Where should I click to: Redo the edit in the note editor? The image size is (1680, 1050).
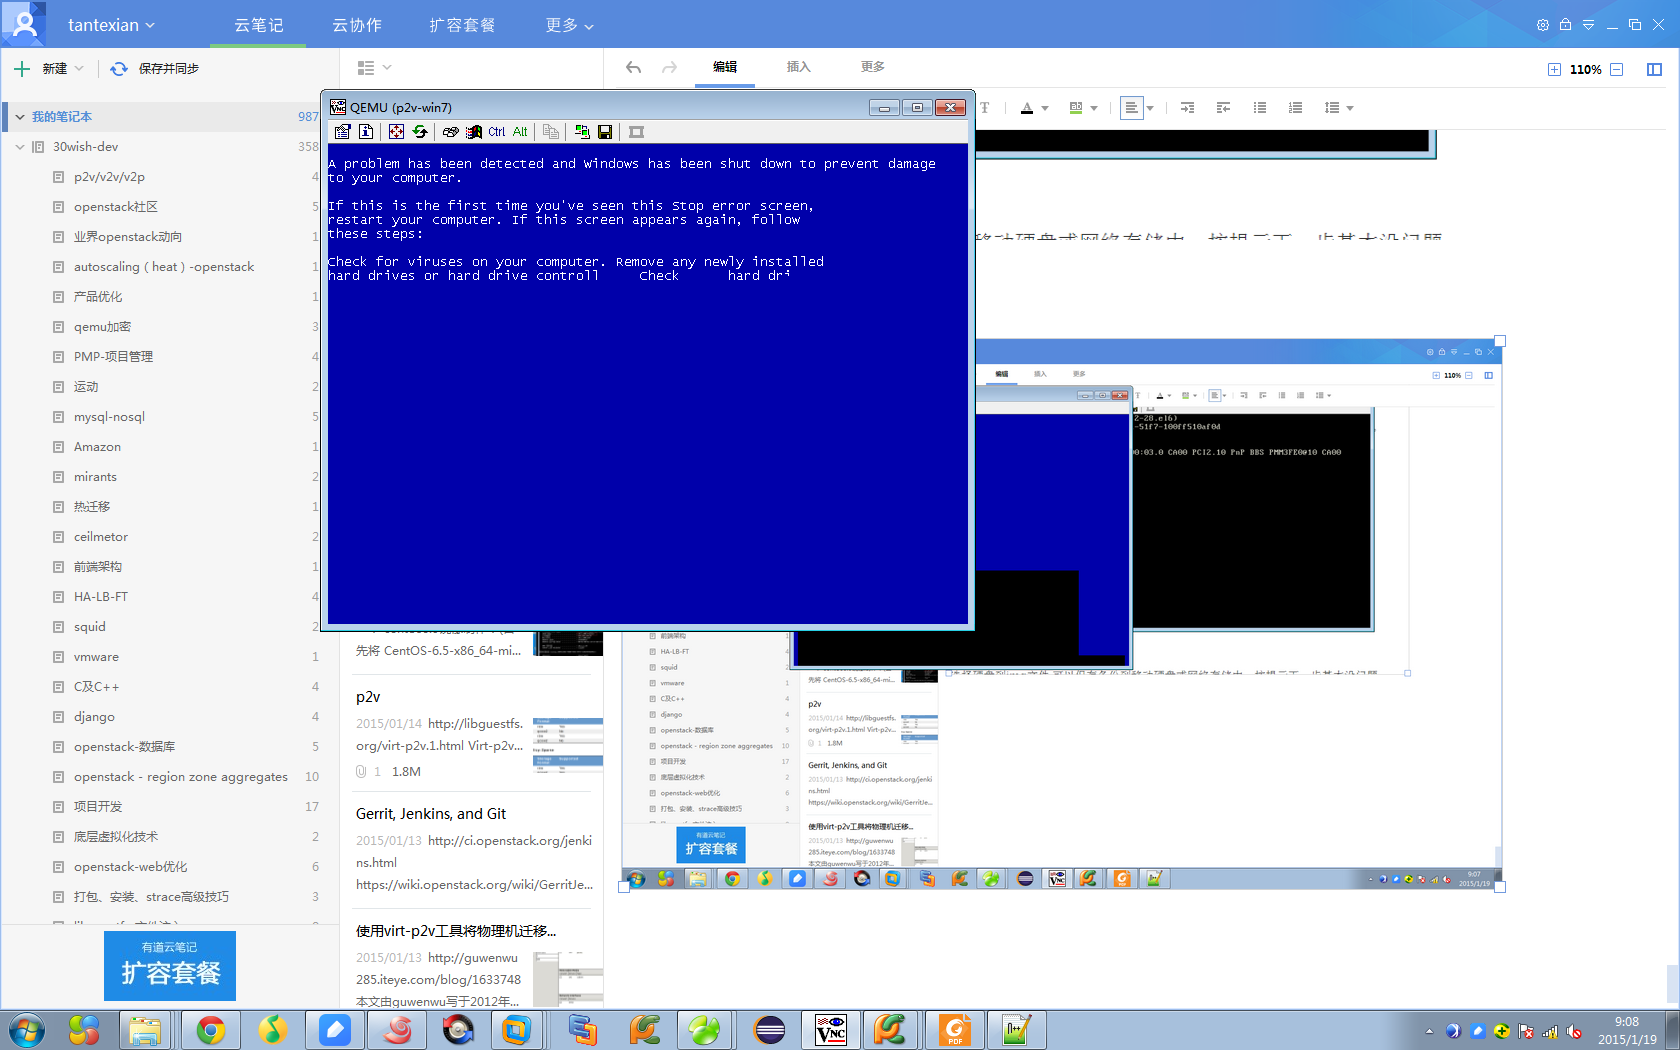(x=669, y=67)
